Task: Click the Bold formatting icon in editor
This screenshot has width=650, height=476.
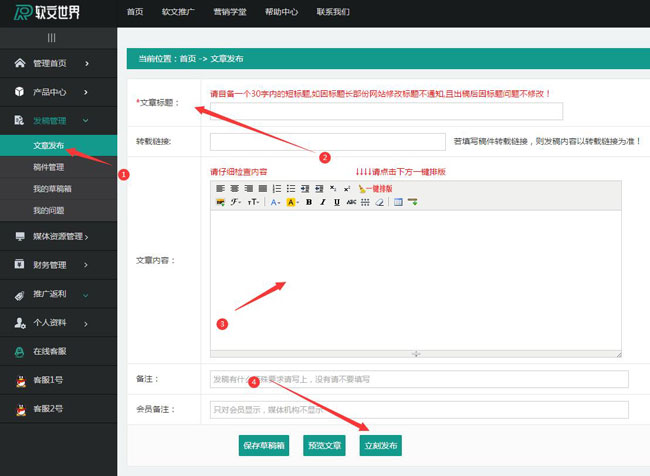Action: (x=309, y=202)
